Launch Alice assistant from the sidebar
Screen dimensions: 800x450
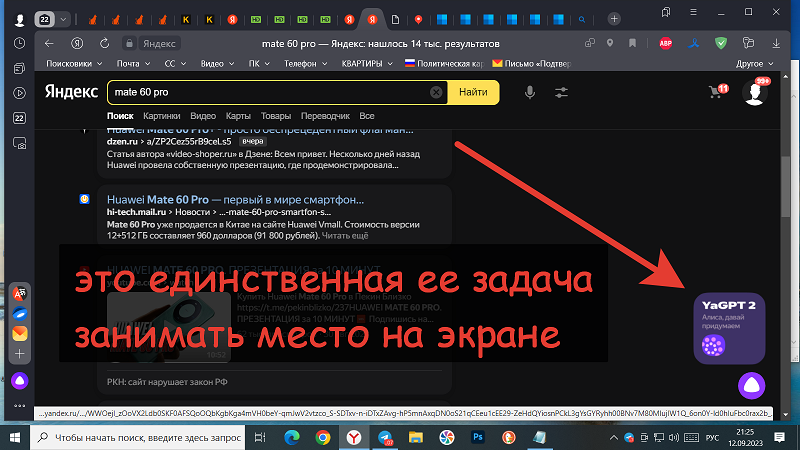coord(19,381)
